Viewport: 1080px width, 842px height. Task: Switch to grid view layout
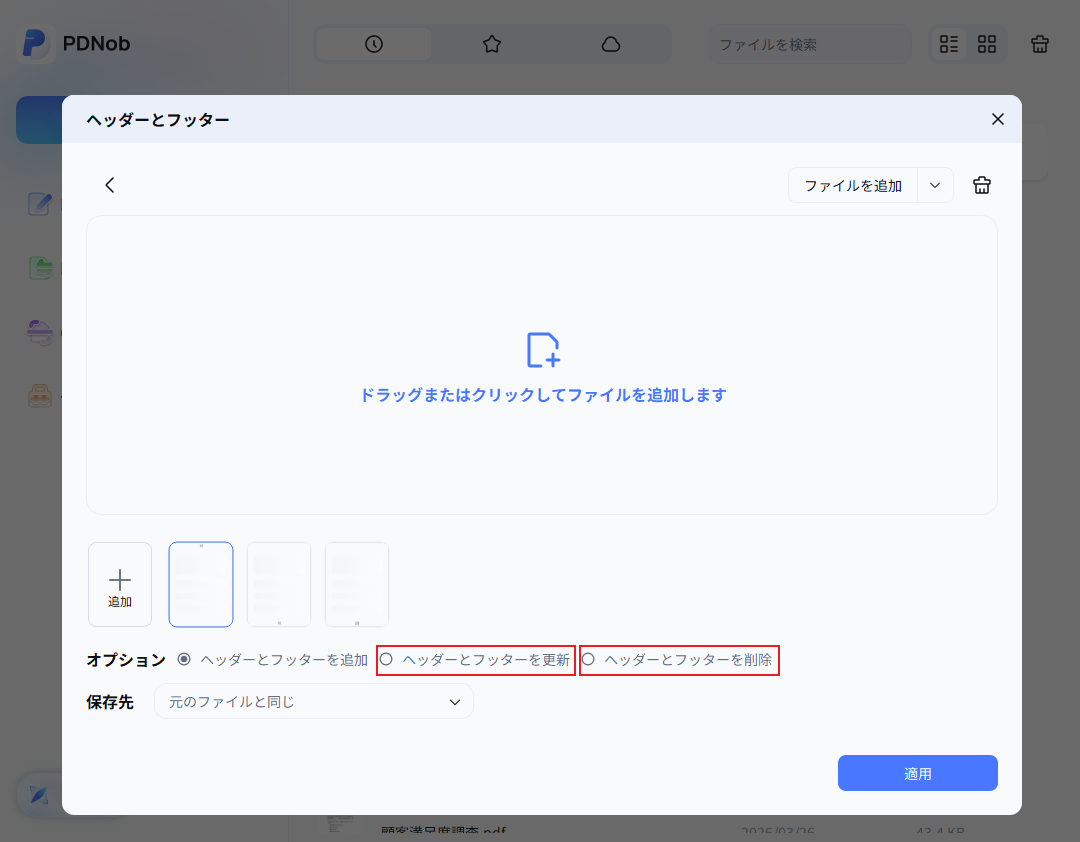[x=986, y=44]
